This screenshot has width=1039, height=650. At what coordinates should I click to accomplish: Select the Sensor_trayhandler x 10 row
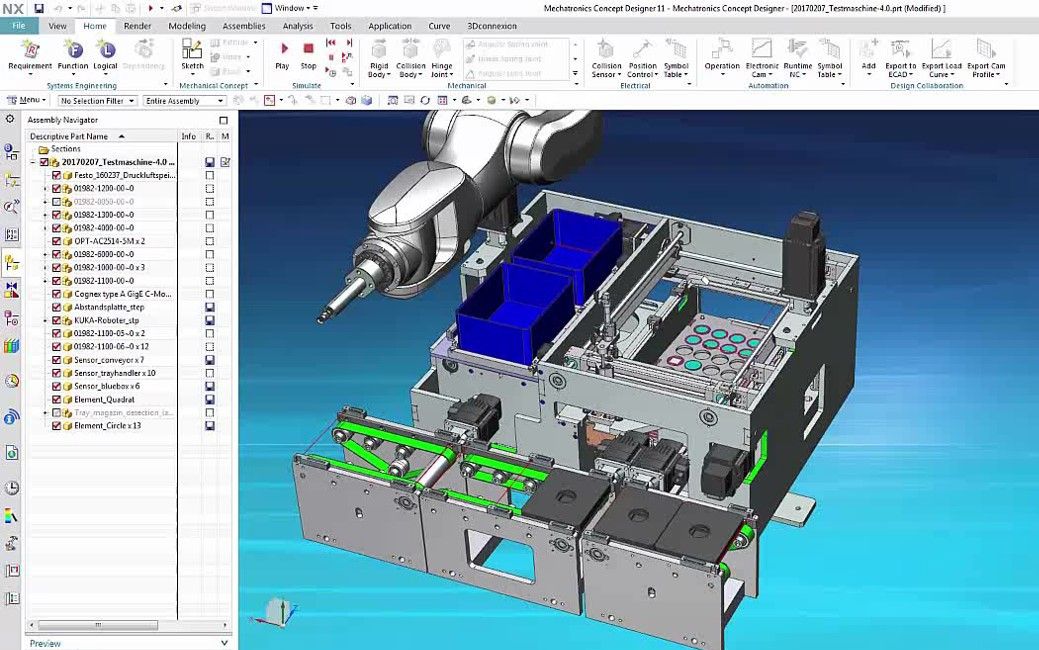(114, 373)
